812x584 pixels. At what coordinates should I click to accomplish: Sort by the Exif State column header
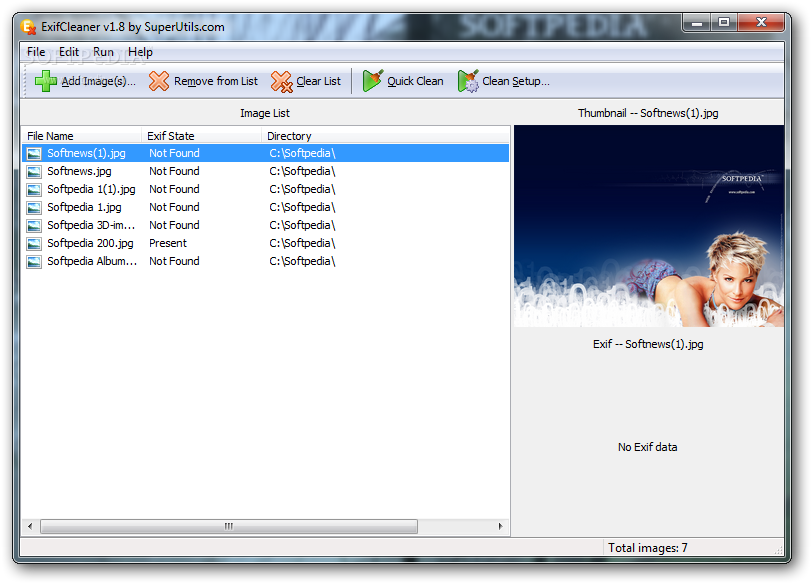click(x=201, y=136)
